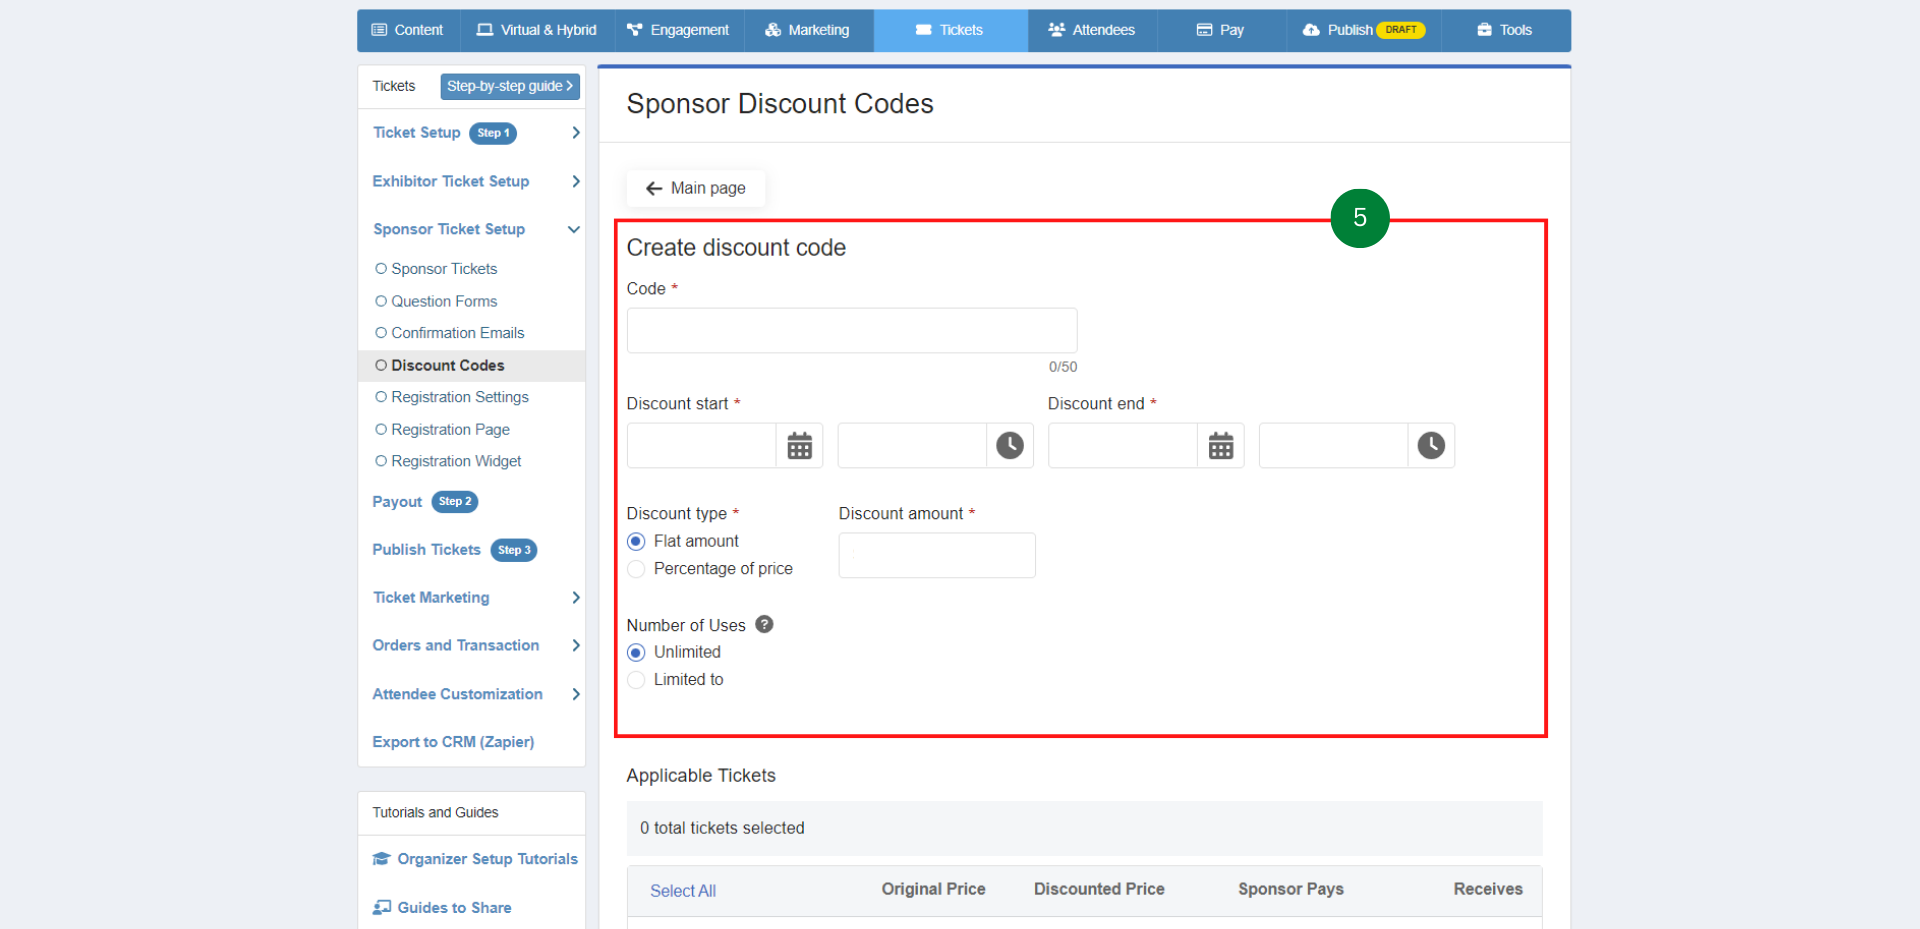The image size is (1920, 929).
Task: Select the Limited to radio option
Action: pos(636,680)
